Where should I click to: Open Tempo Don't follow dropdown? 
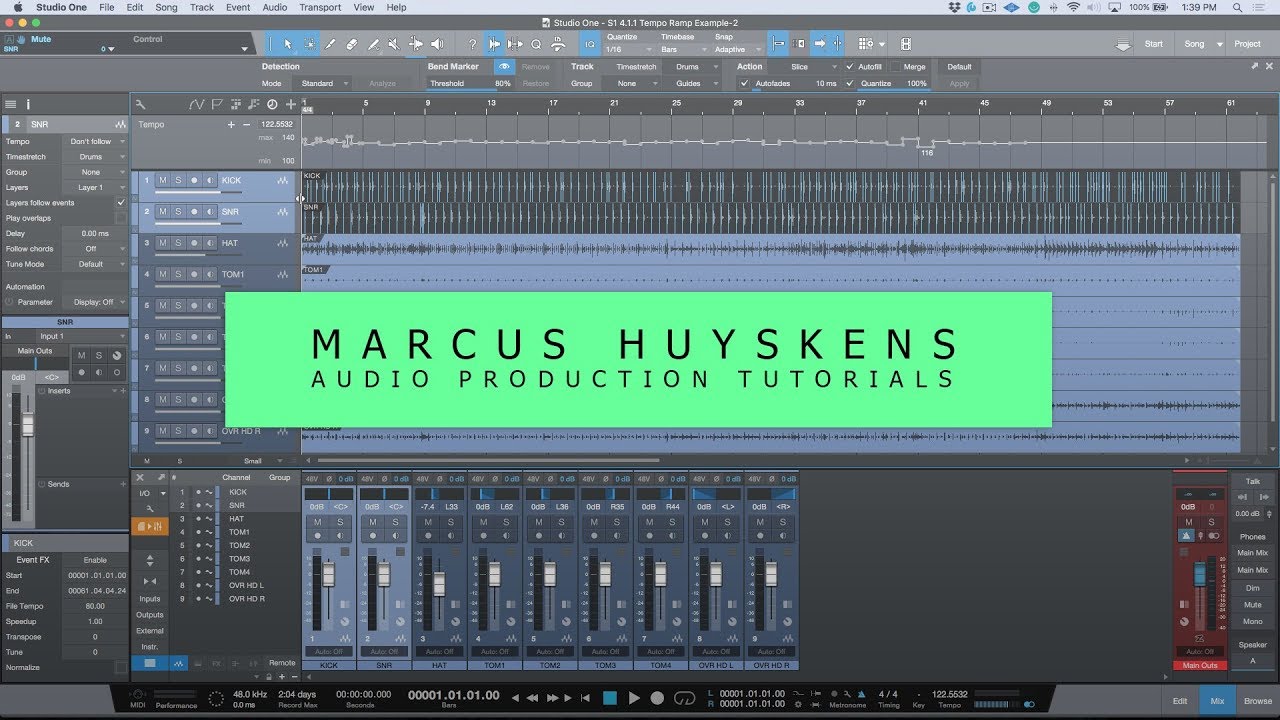(x=96, y=141)
